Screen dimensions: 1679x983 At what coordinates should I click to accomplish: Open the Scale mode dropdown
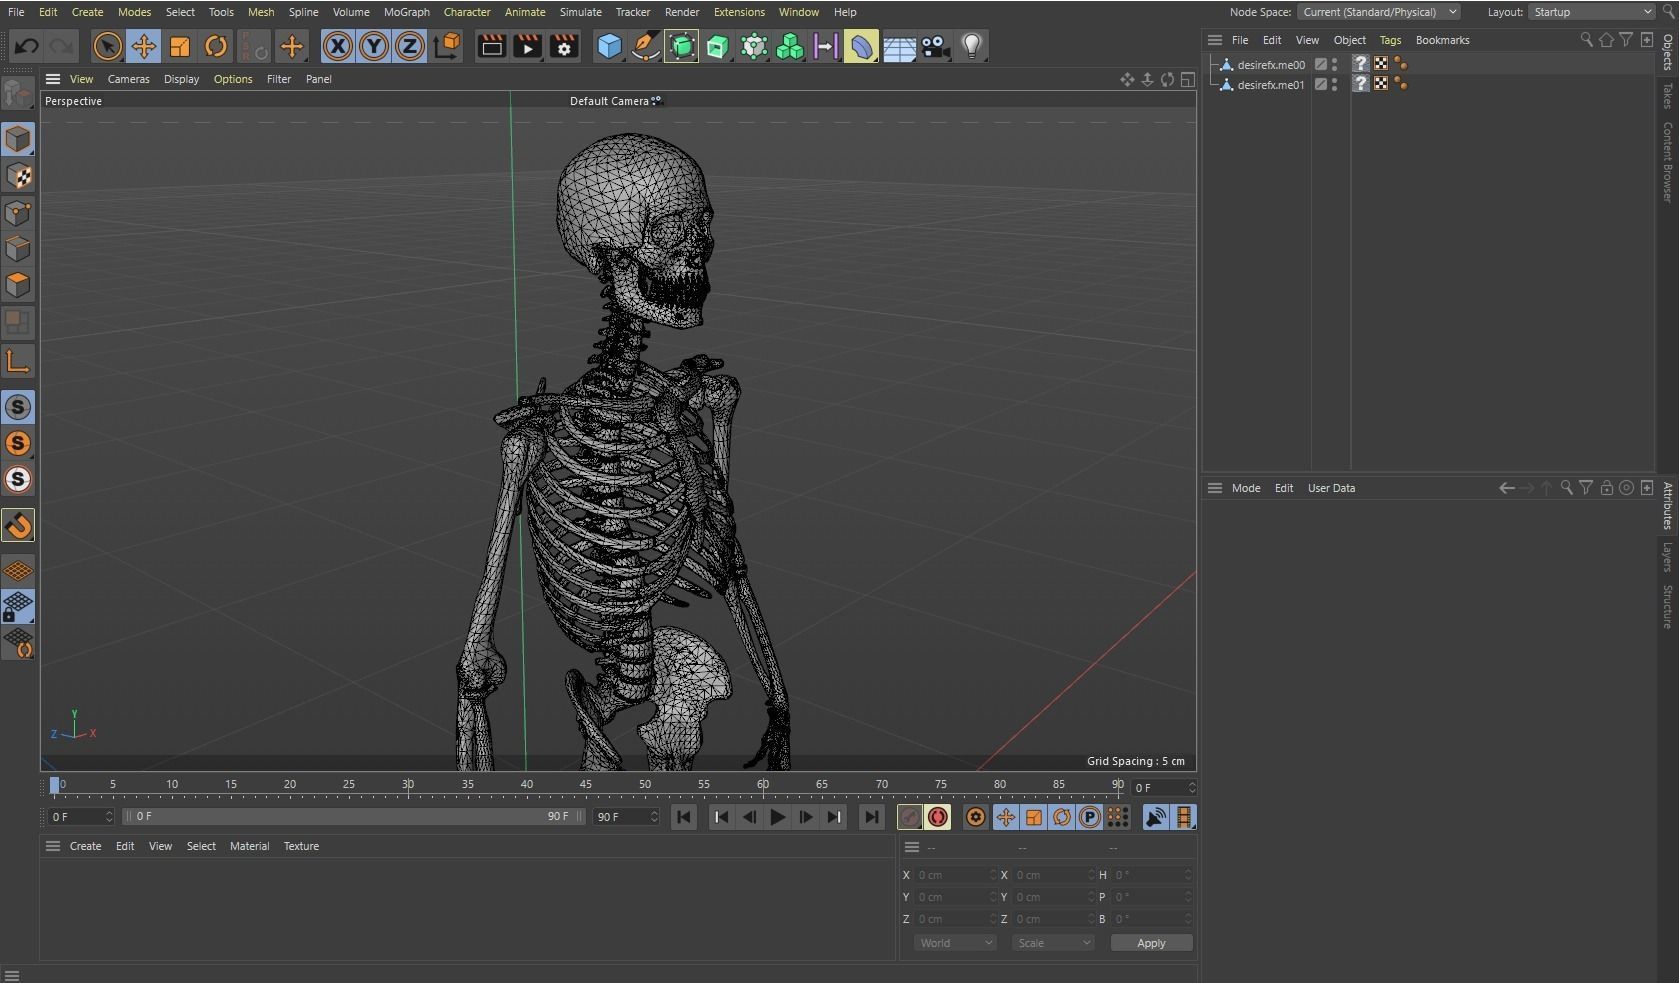click(x=1053, y=943)
